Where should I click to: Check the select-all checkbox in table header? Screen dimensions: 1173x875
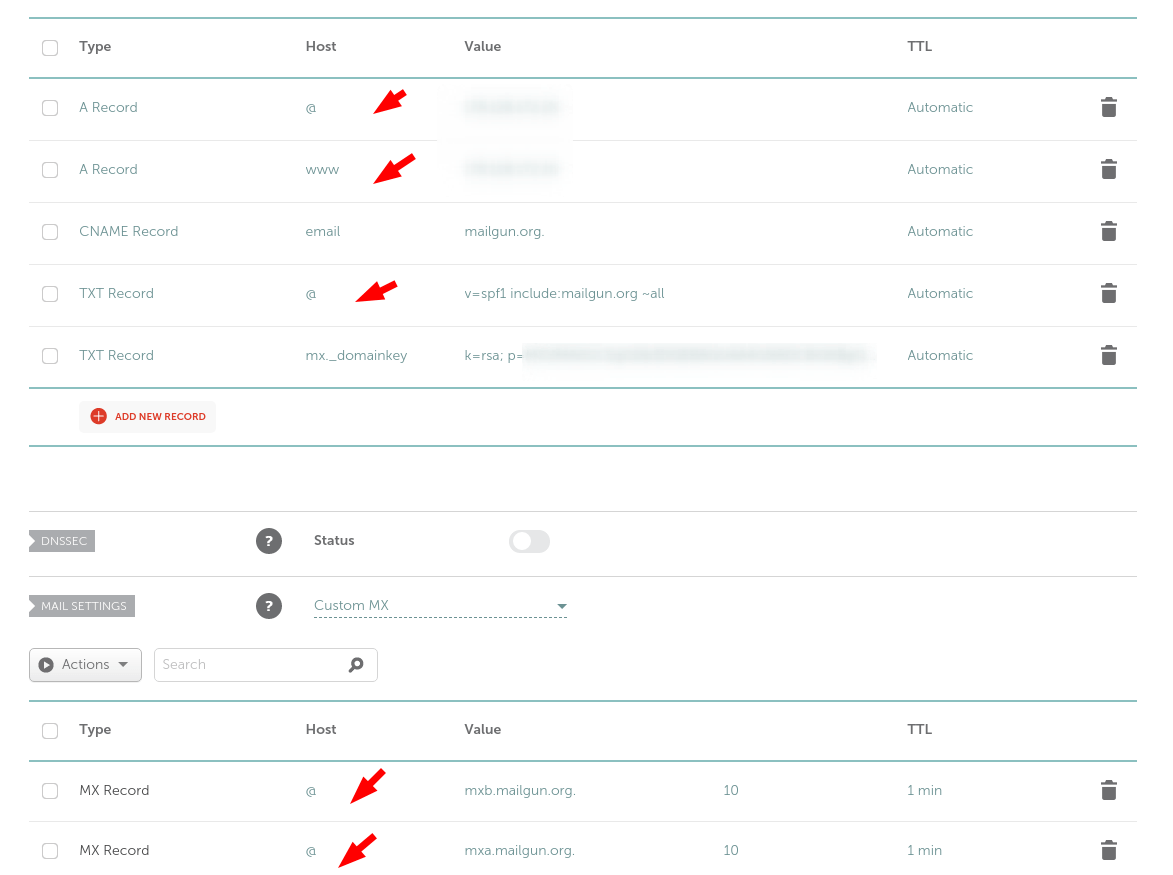[x=50, y=47]
